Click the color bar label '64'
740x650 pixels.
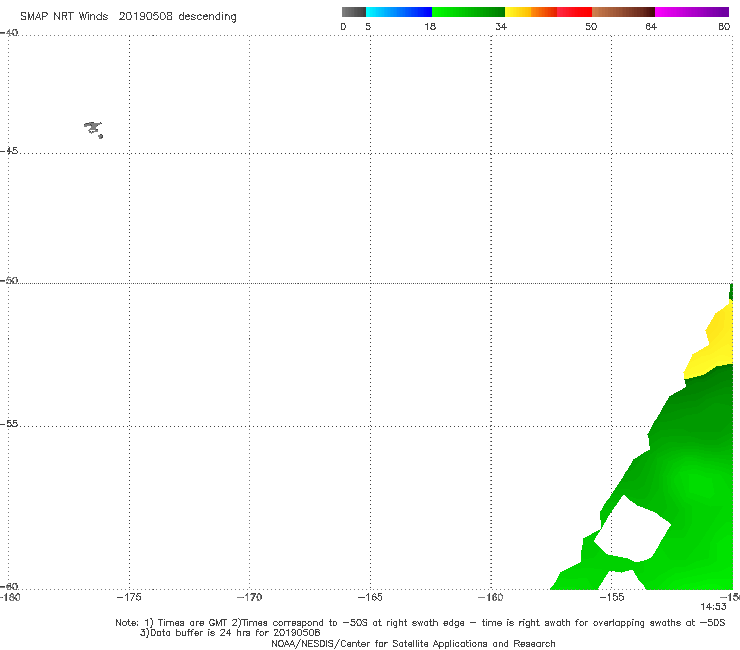click(651, 26)
